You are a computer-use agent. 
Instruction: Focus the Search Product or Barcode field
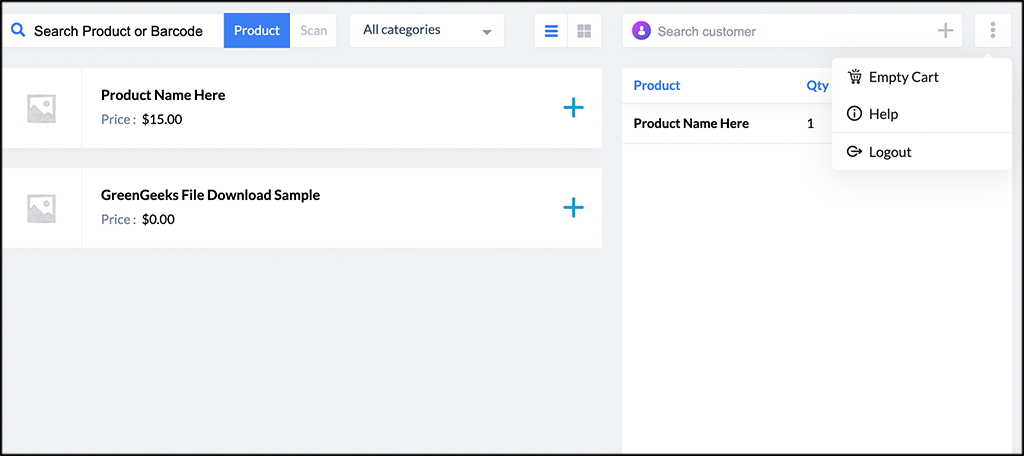(x=118, y=31)
